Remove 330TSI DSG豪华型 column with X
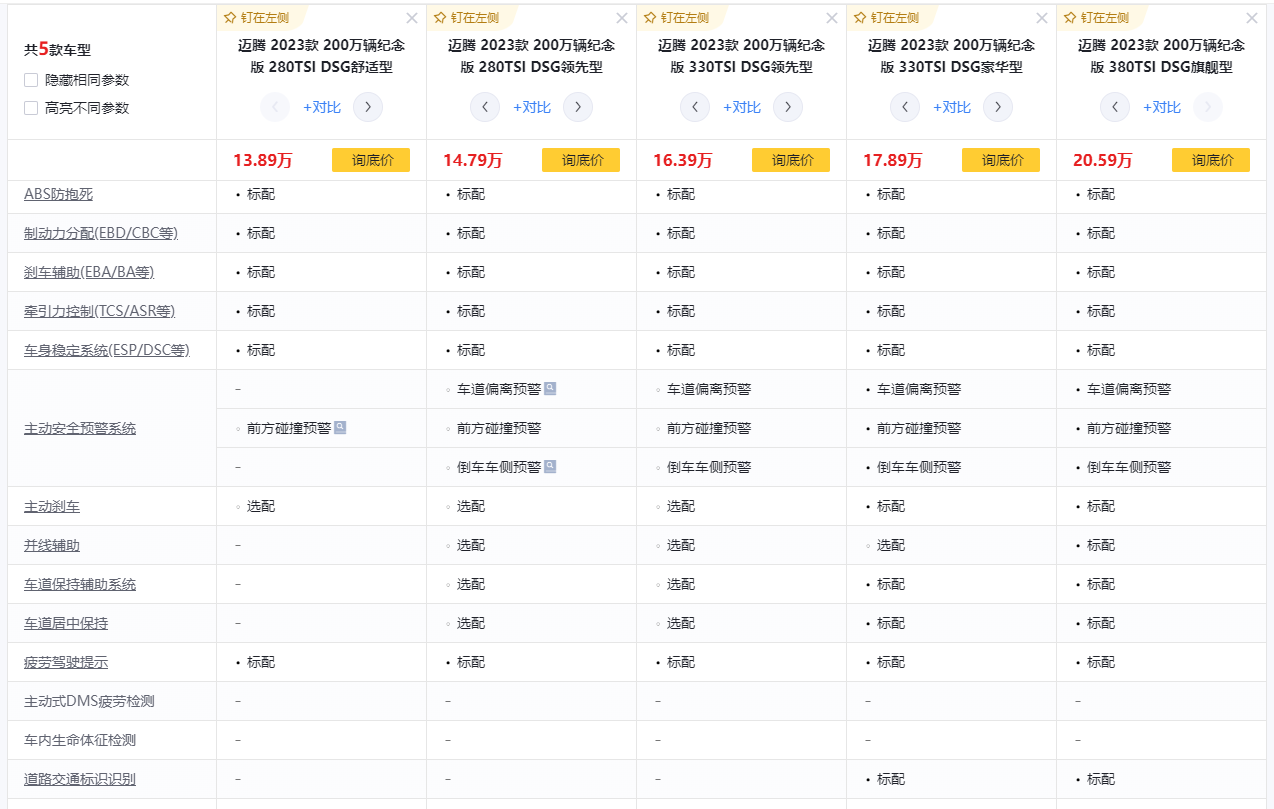Image resolution: width=1274 pixels, height=809 pixels. coord(1042,18)
